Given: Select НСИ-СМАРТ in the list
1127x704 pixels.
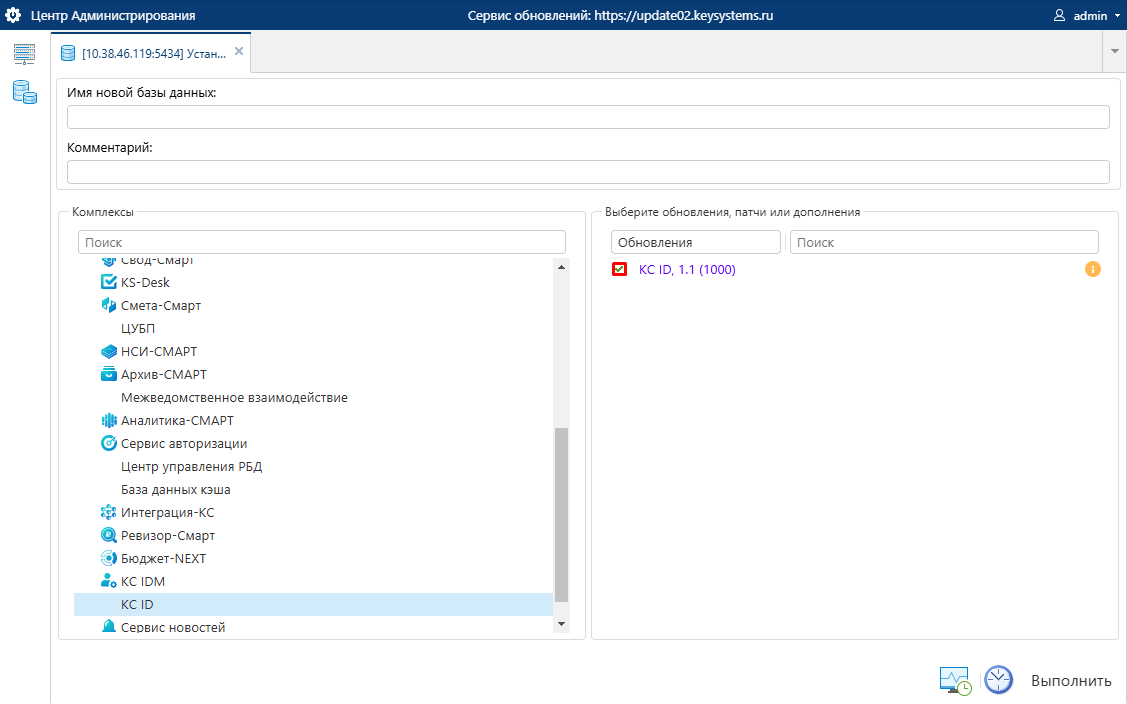Looking at the screenshot, I should 159,352.
